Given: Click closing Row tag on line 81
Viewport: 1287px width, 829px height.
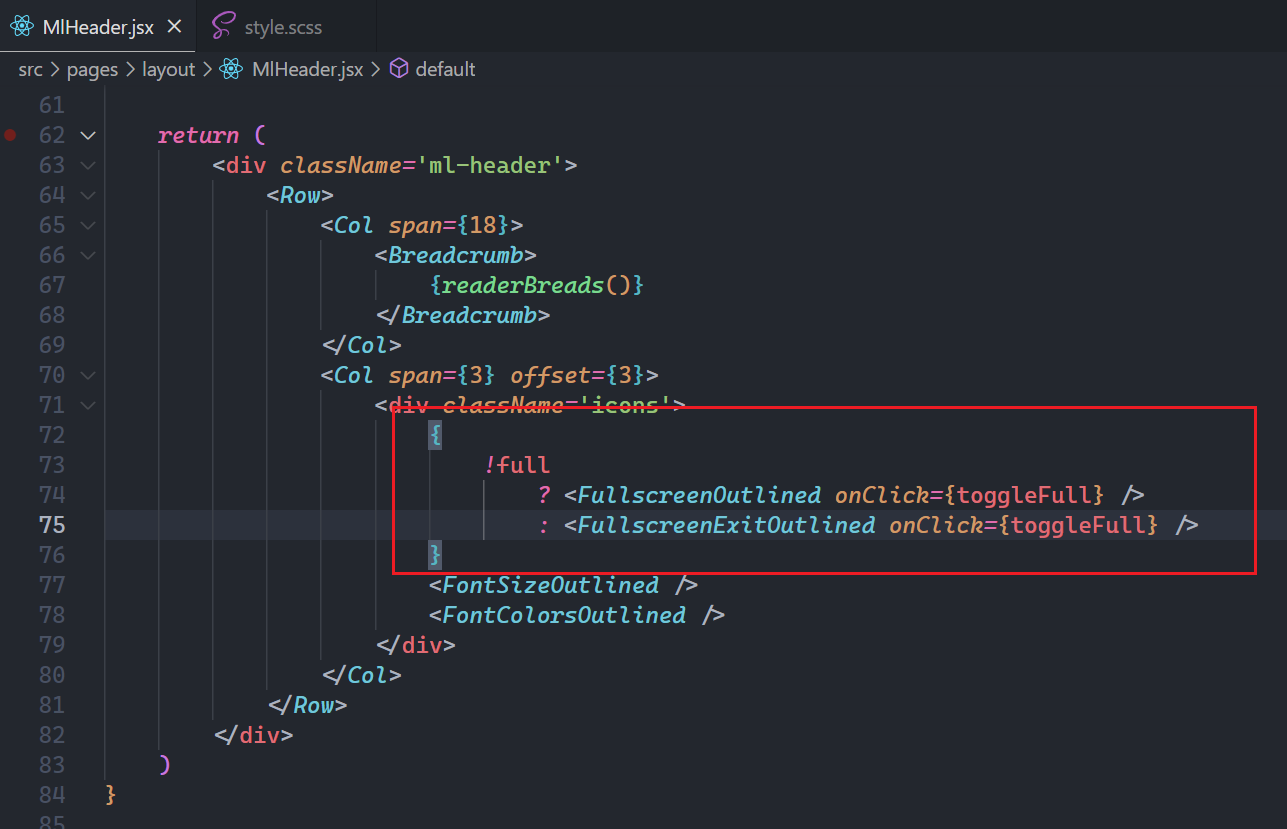Looking at the screenshot, I should pos(307,705).
